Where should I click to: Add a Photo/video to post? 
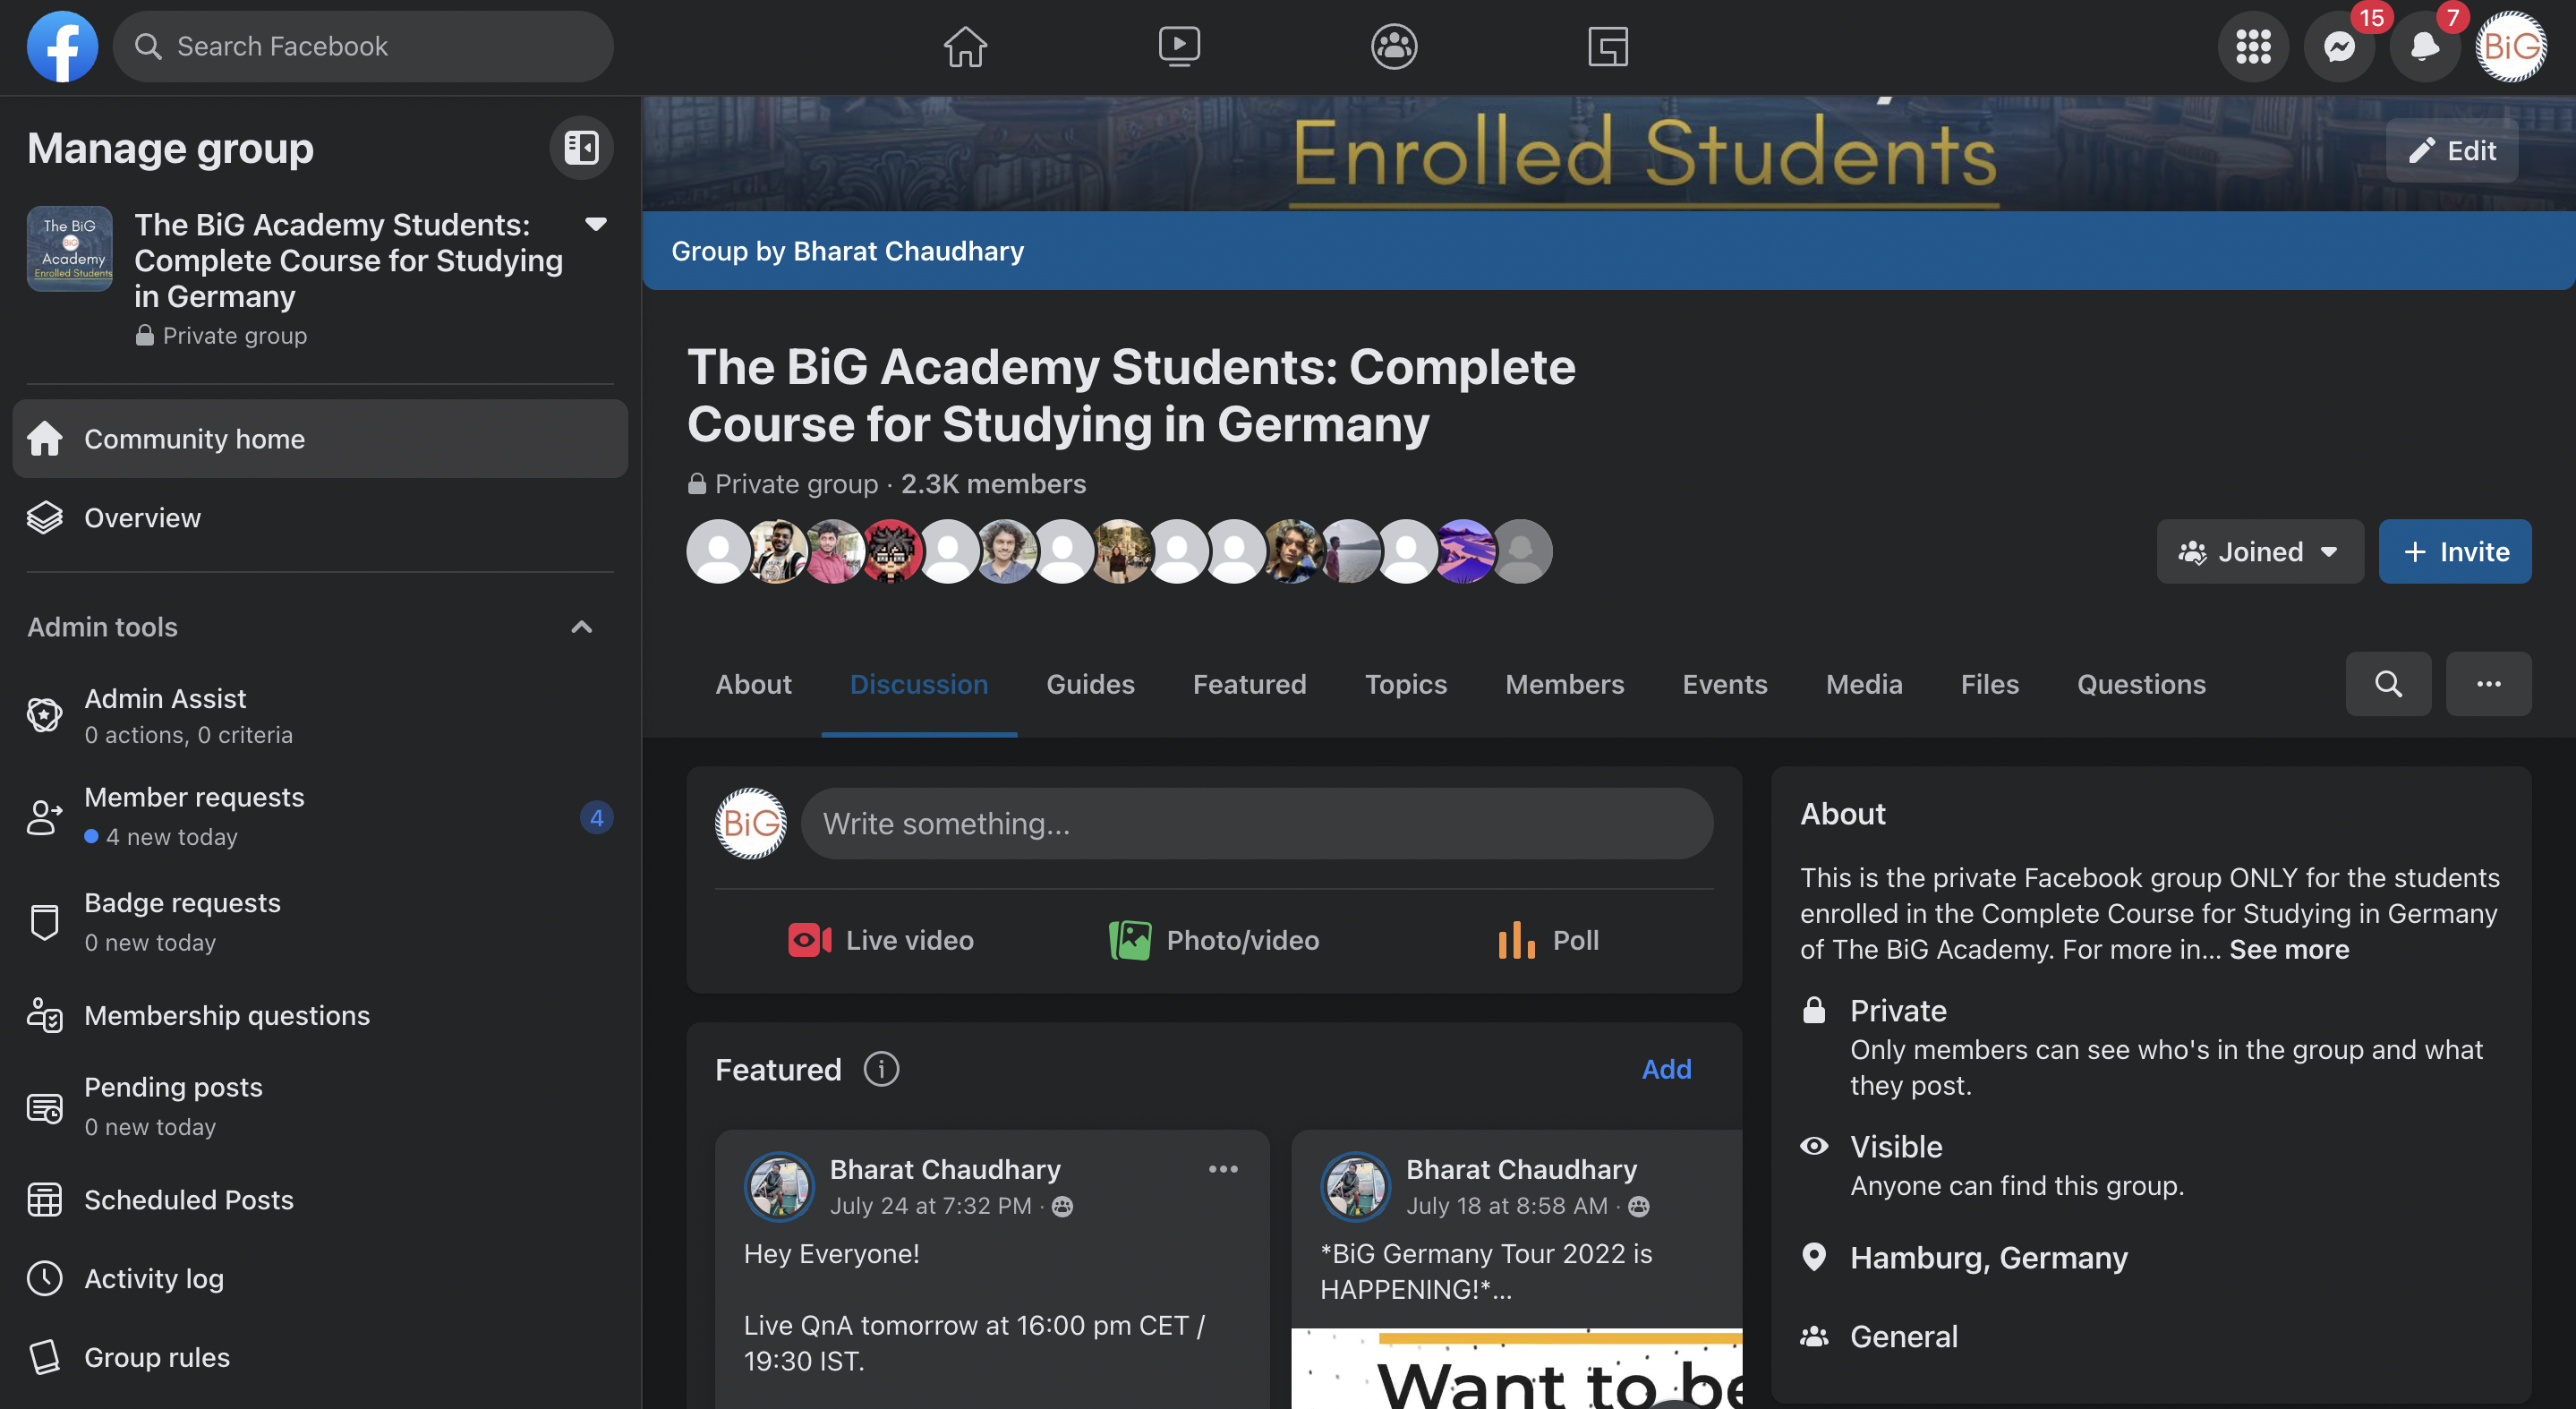click(1214, 940)
